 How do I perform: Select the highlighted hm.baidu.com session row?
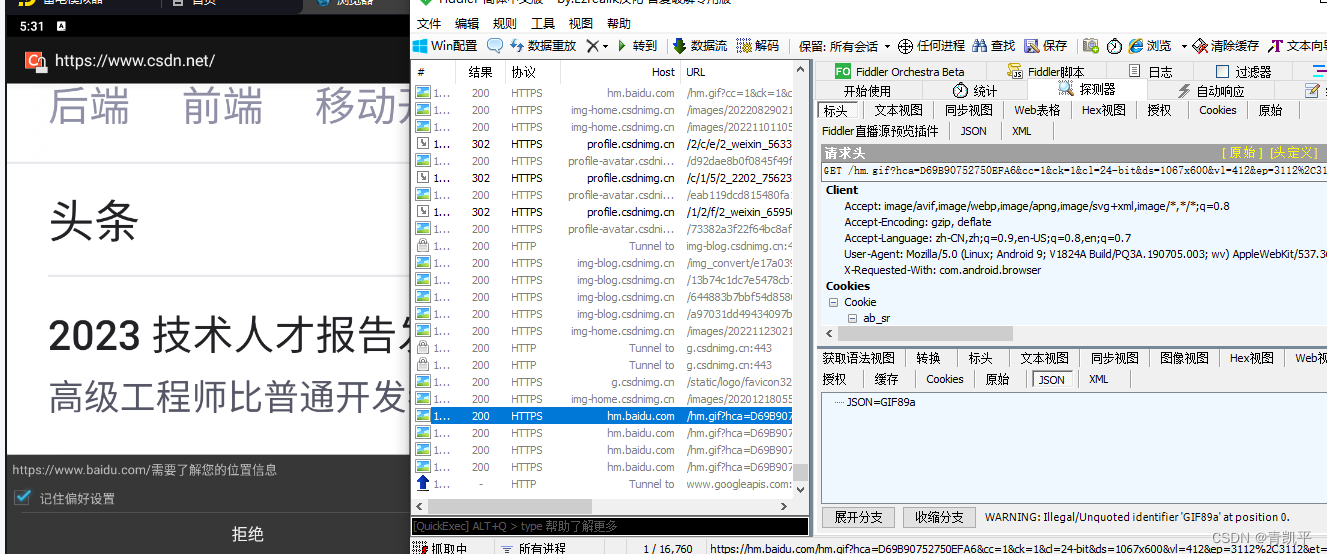tap(603, 416)
